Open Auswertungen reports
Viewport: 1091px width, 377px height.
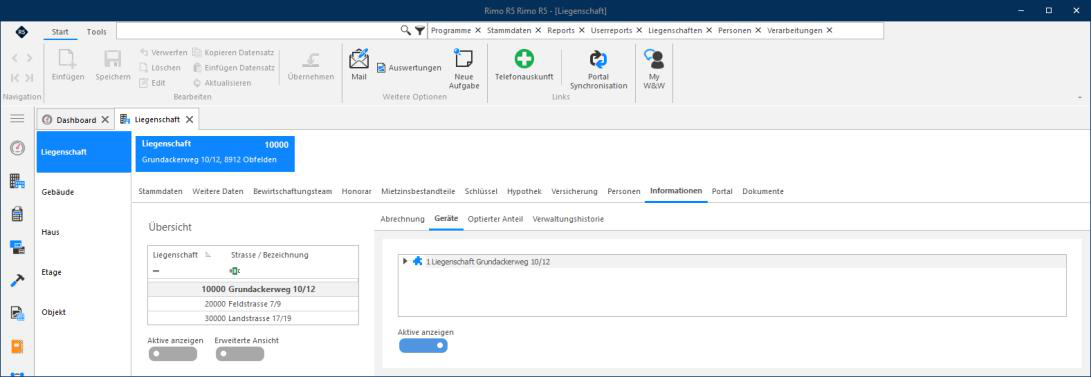click(x=410, y=68)
